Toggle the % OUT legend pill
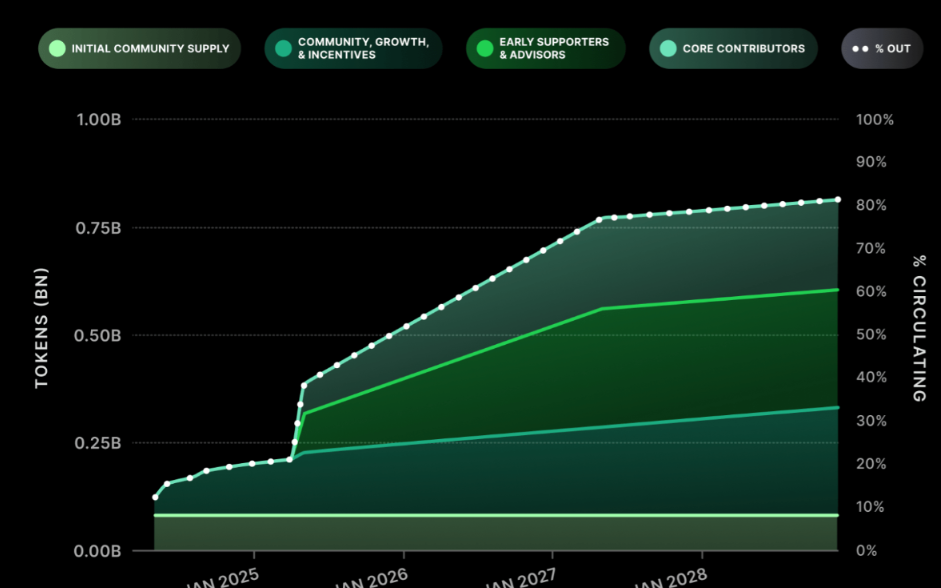941x588 pixels. 882,49
